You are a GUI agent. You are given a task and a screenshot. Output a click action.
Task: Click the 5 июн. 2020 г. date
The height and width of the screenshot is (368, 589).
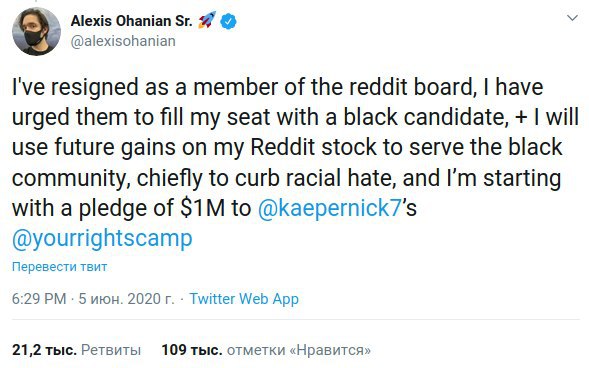(x=126, y=299)
